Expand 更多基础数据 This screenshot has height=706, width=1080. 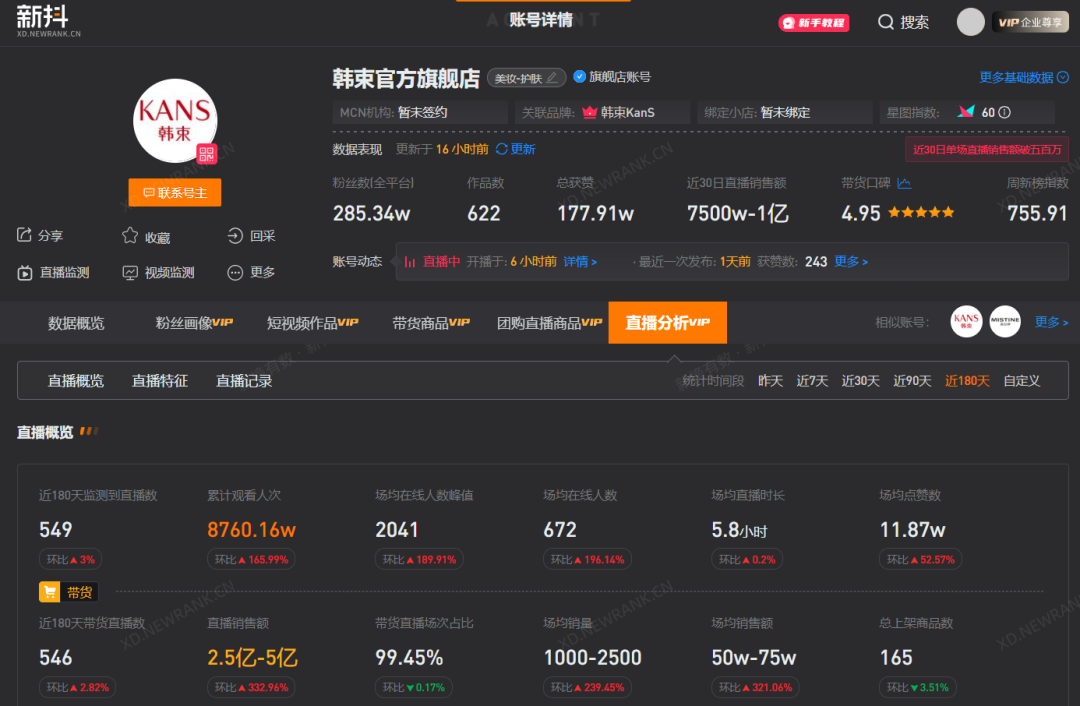coord(1024,77)
